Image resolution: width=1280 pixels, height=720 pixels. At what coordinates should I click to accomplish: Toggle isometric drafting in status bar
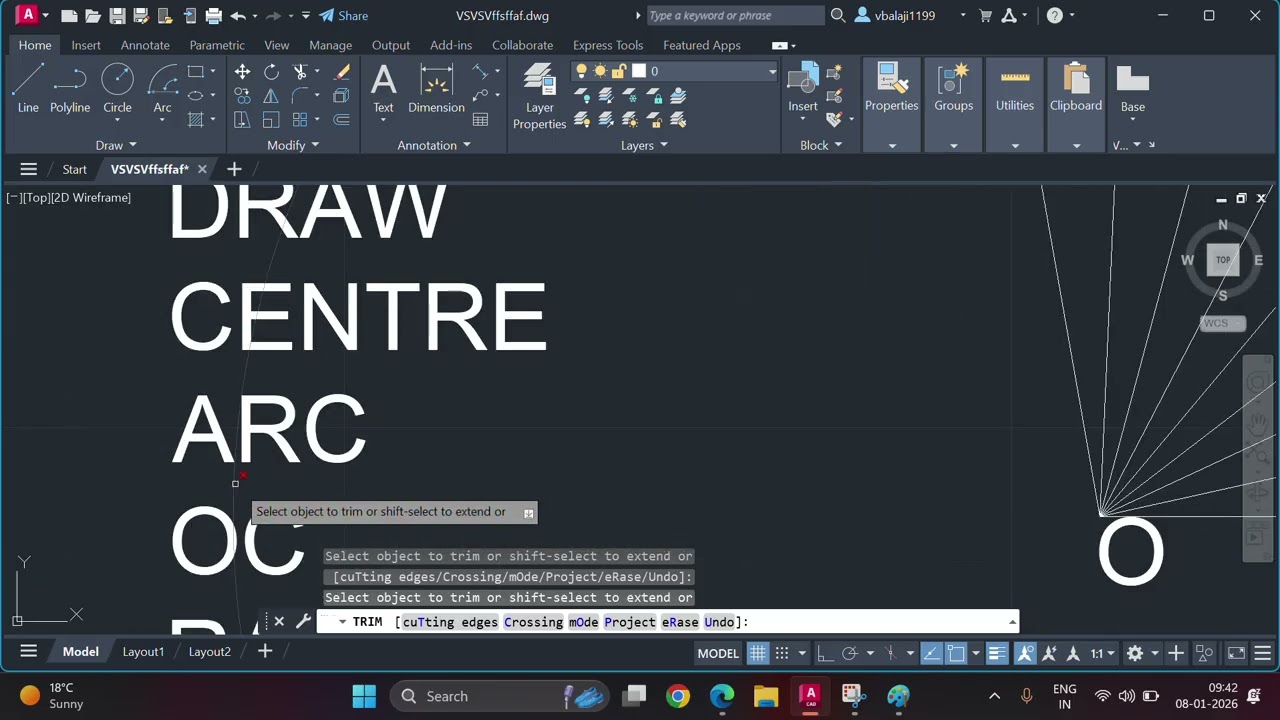pyautogui.click(x=890, y=653)
